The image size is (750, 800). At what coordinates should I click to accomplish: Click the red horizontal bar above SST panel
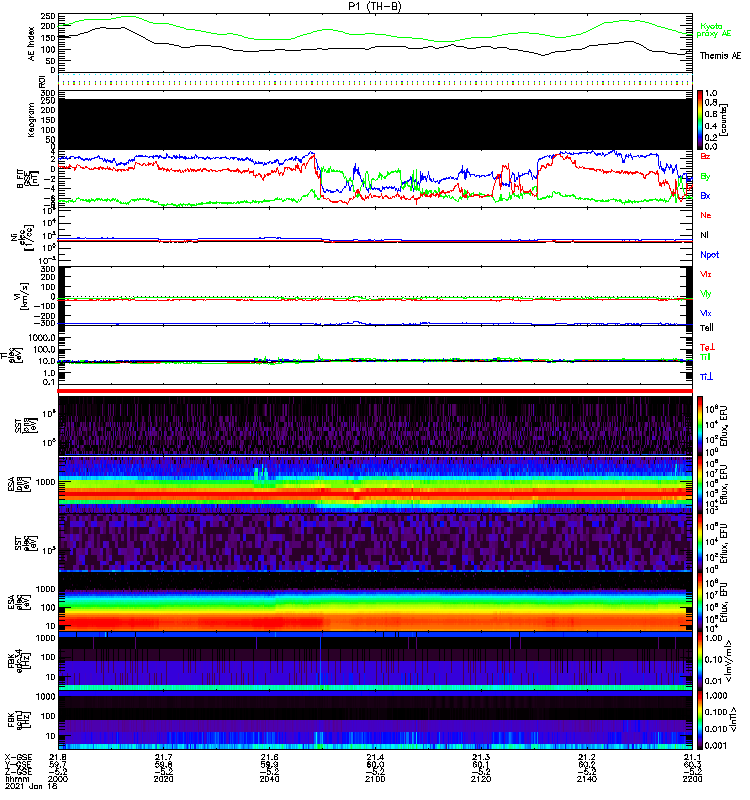pos(375,391)
